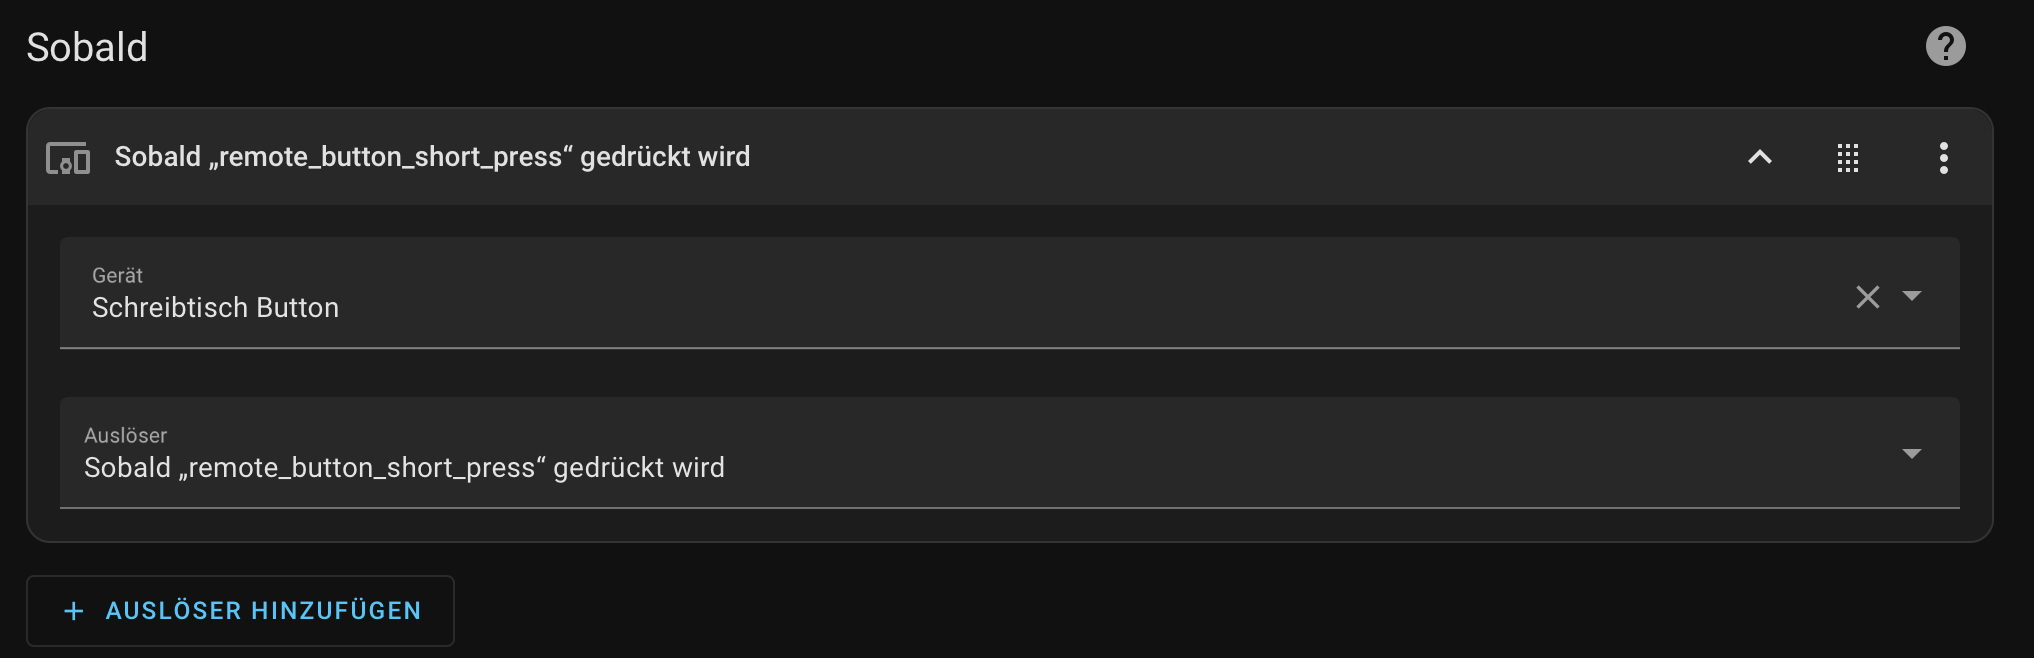The width and height of the screenshot is (2034, 658).
Task: Click the device trigger icon in header
Action: pyautogui.click(x=68, y=158)
